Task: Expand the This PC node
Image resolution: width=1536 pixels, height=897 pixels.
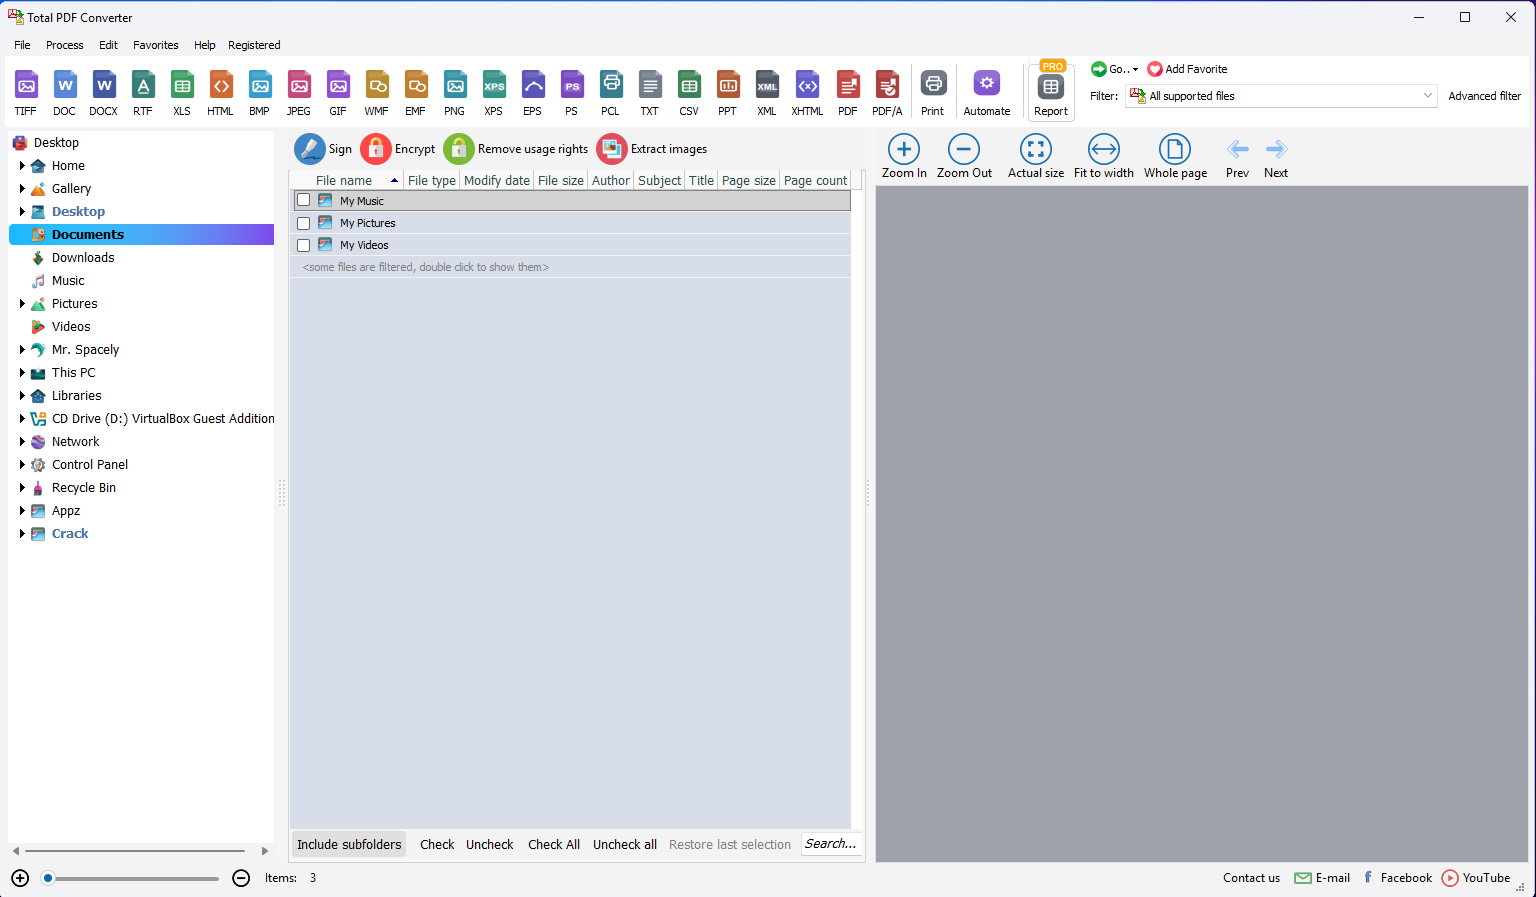Action: [22, 373]
